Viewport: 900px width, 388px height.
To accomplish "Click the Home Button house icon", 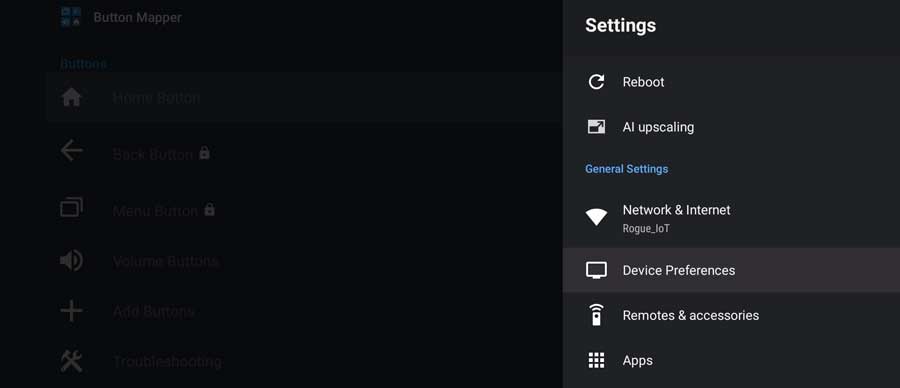I will (x=71, y=98).
